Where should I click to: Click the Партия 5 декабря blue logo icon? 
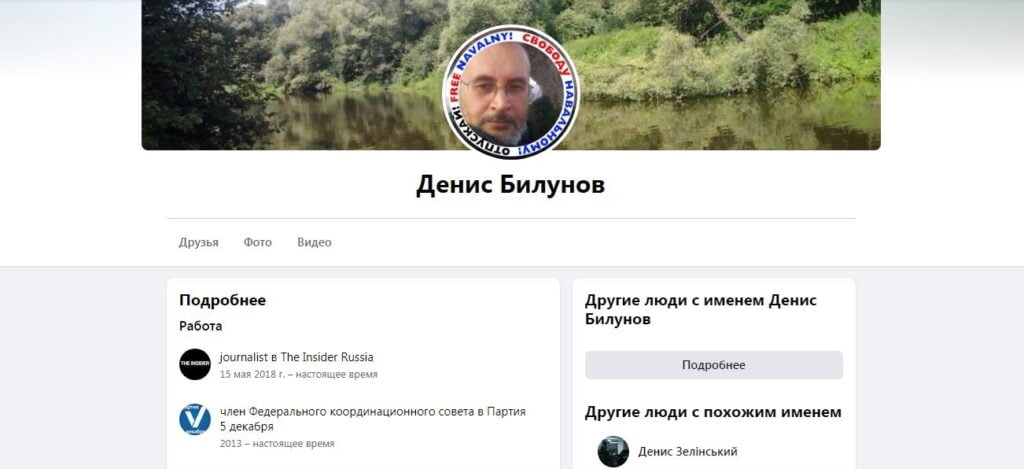tap(195, 419)
